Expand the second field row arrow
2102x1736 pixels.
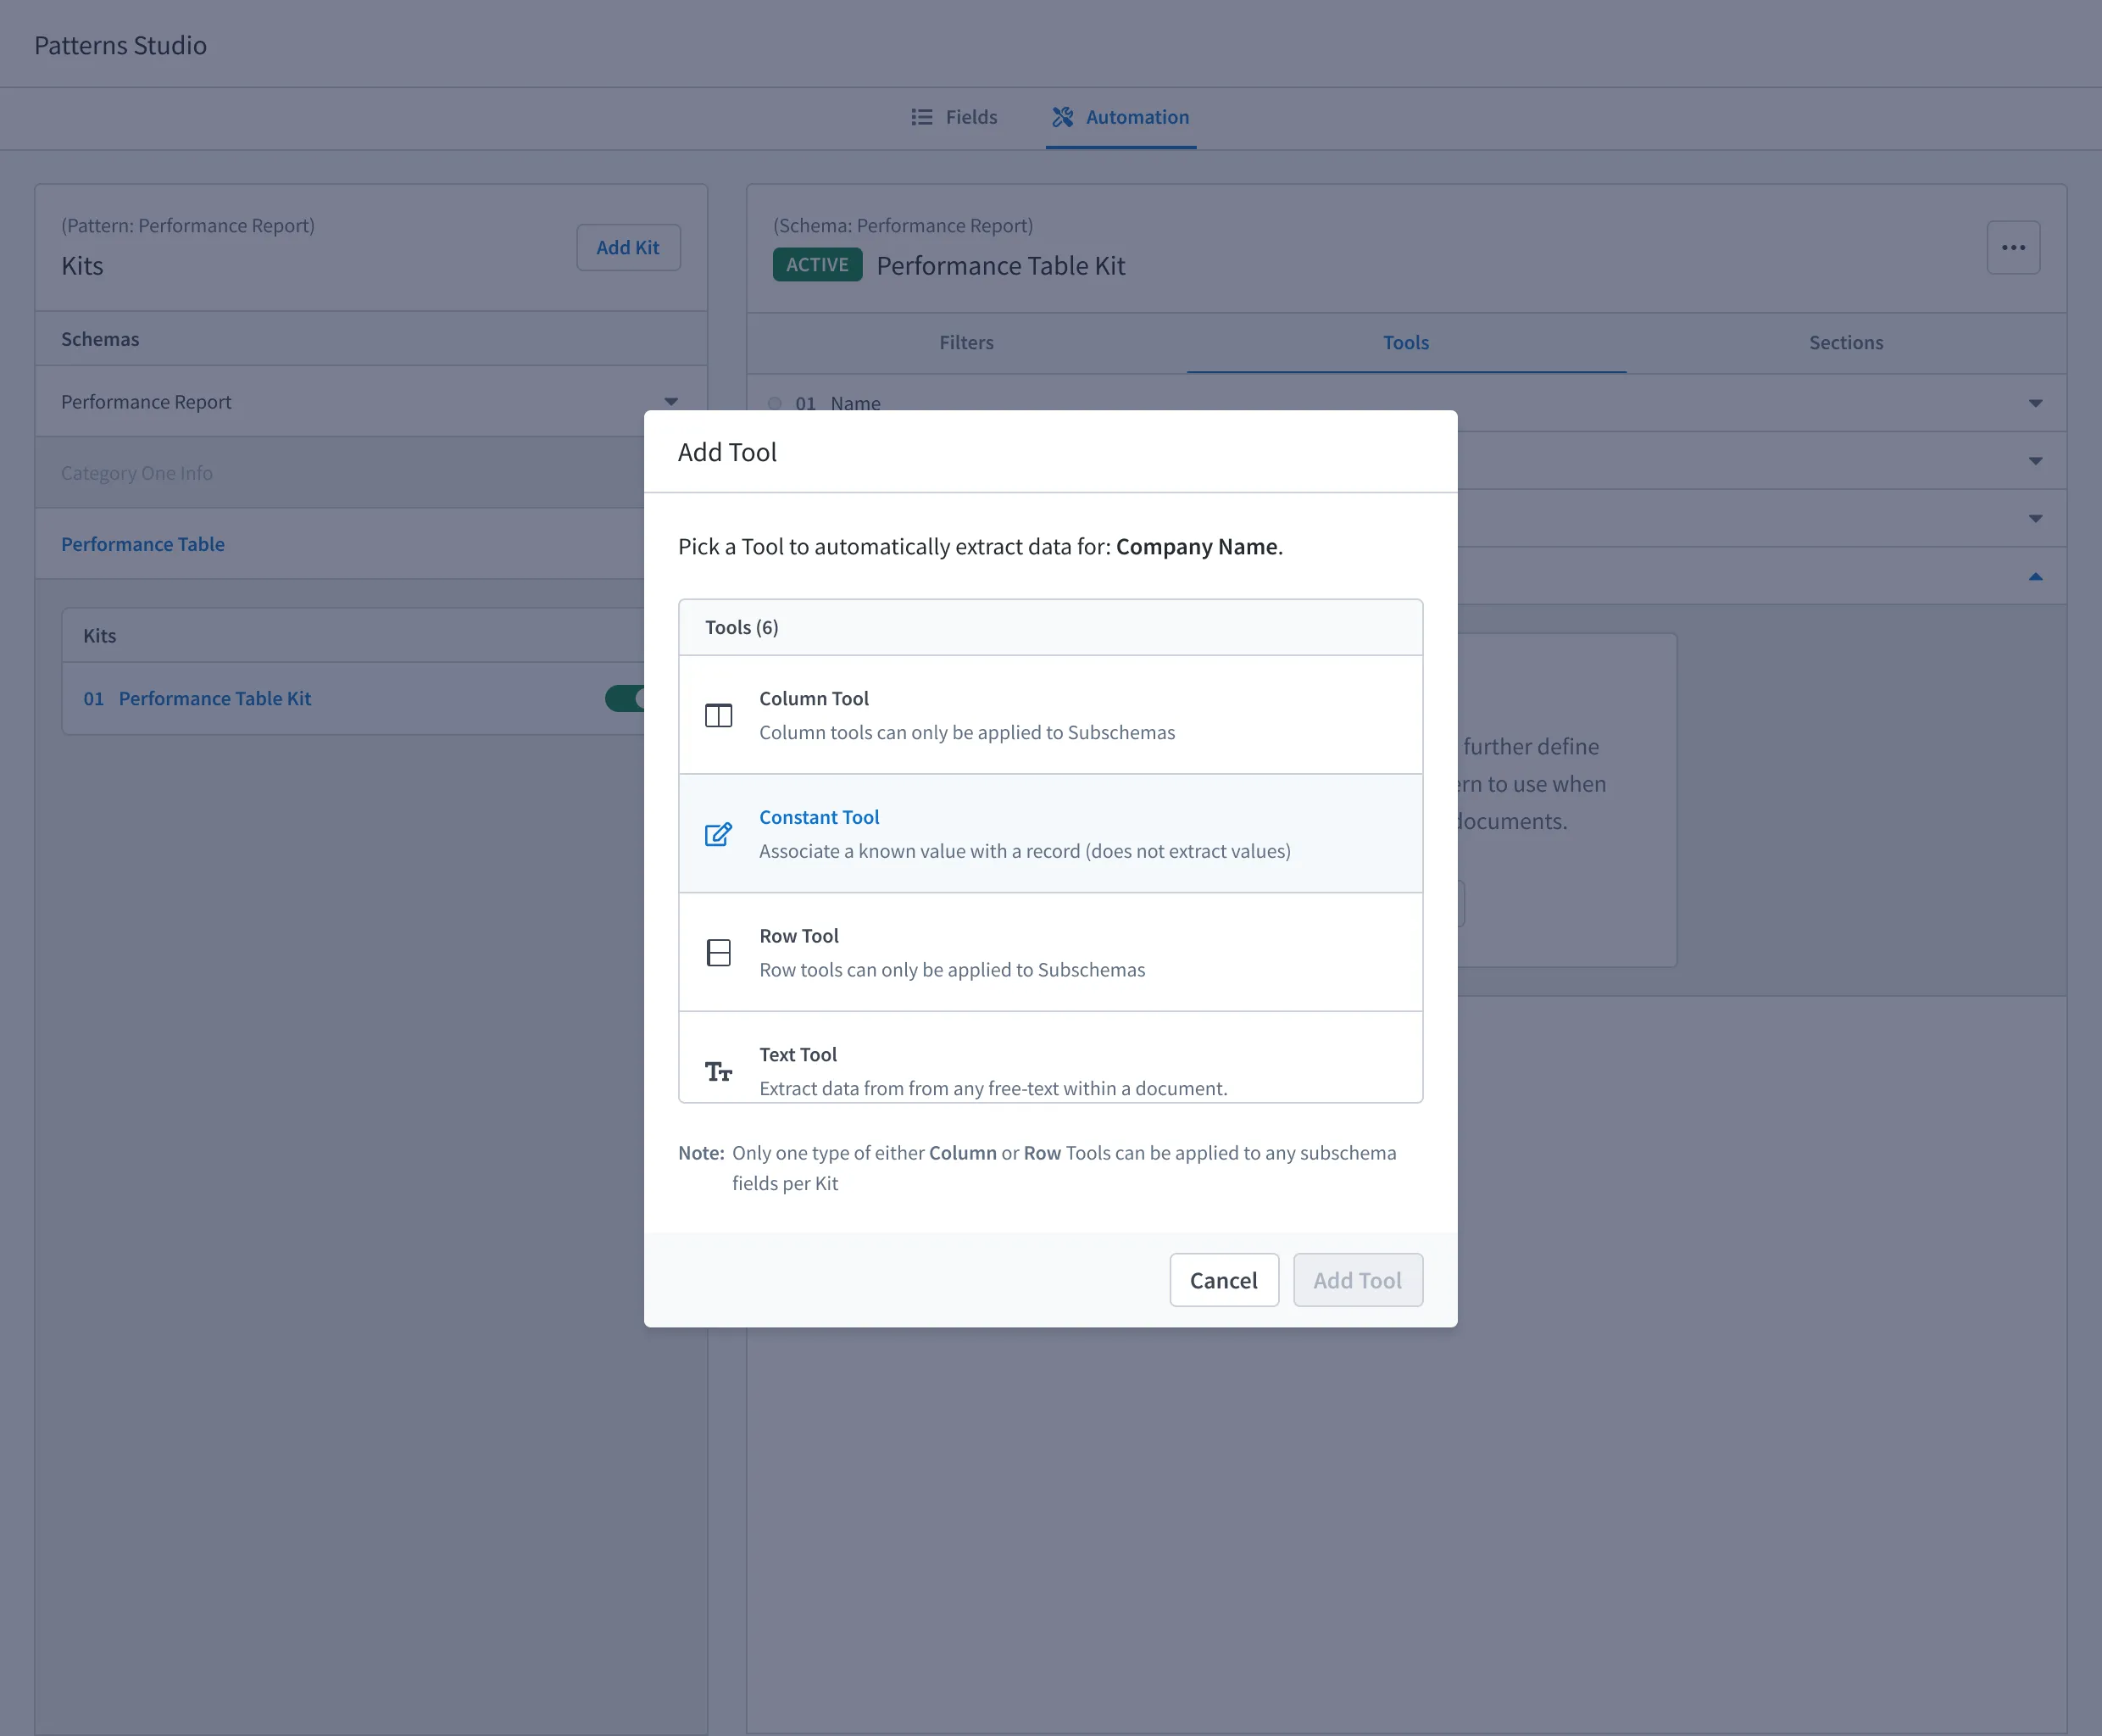click(2035, 461)
